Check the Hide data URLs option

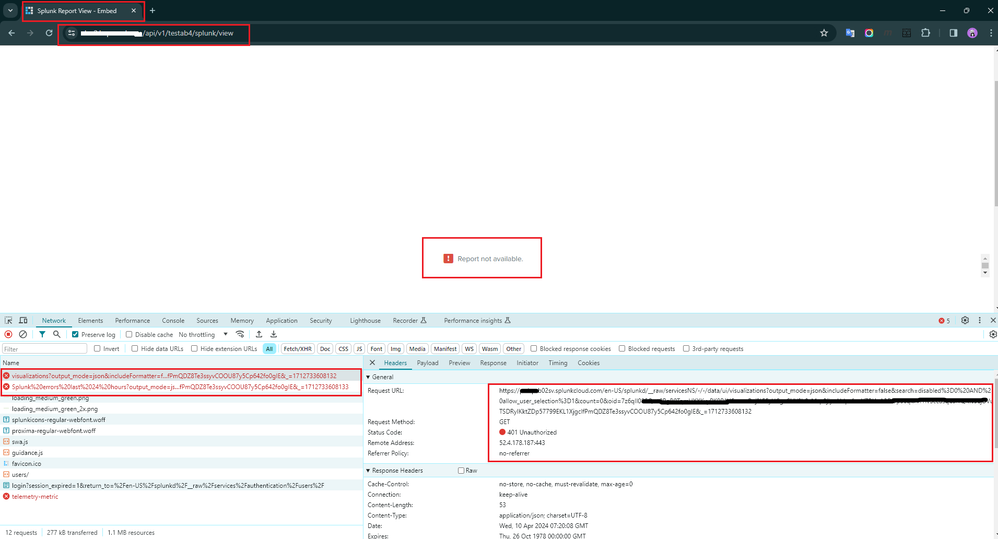pyautogui.click(x=134, y=349)
